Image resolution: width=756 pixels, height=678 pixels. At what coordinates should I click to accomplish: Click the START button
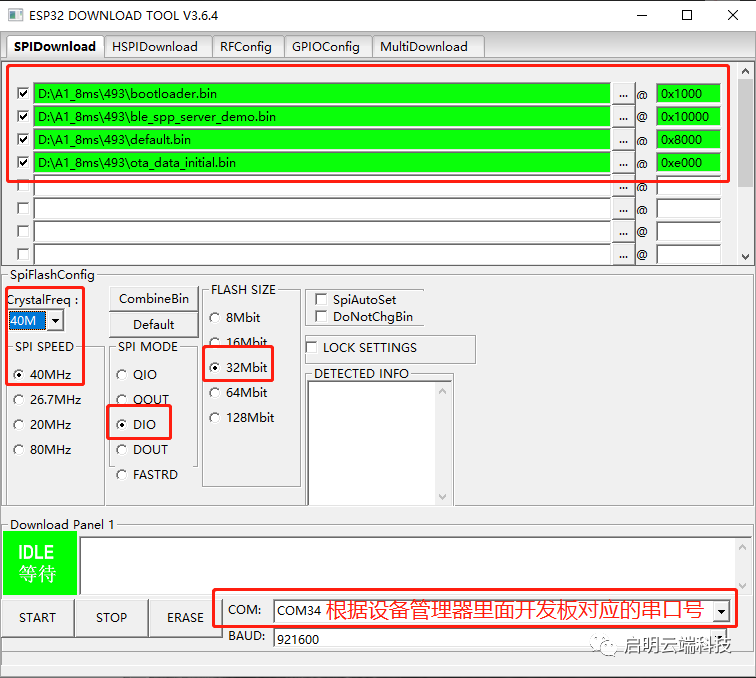[x=38, y=618]
